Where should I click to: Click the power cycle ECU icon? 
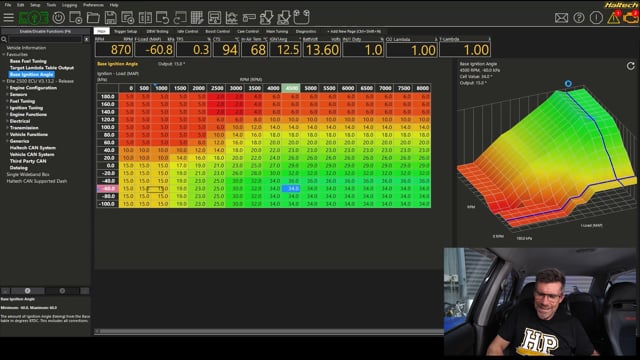59,18
